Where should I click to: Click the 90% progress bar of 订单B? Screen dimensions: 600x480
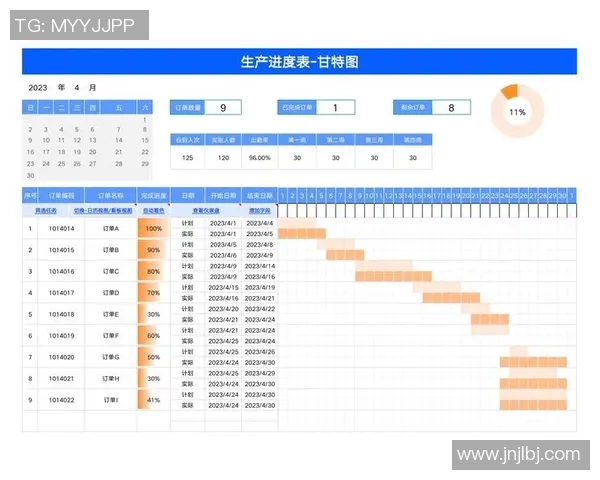tap(152, 250)
